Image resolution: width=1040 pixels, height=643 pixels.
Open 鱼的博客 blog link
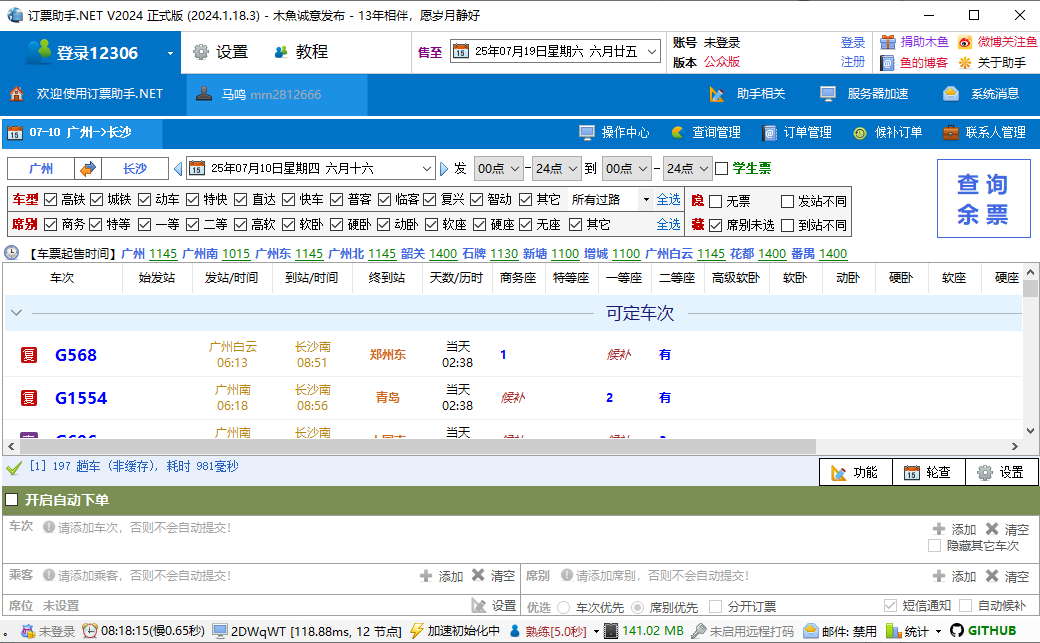point(914,62)
